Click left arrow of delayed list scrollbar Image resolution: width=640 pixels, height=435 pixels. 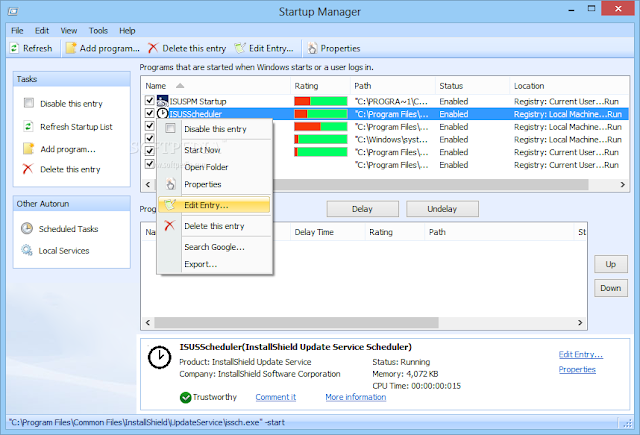click(x=148, y=323)
